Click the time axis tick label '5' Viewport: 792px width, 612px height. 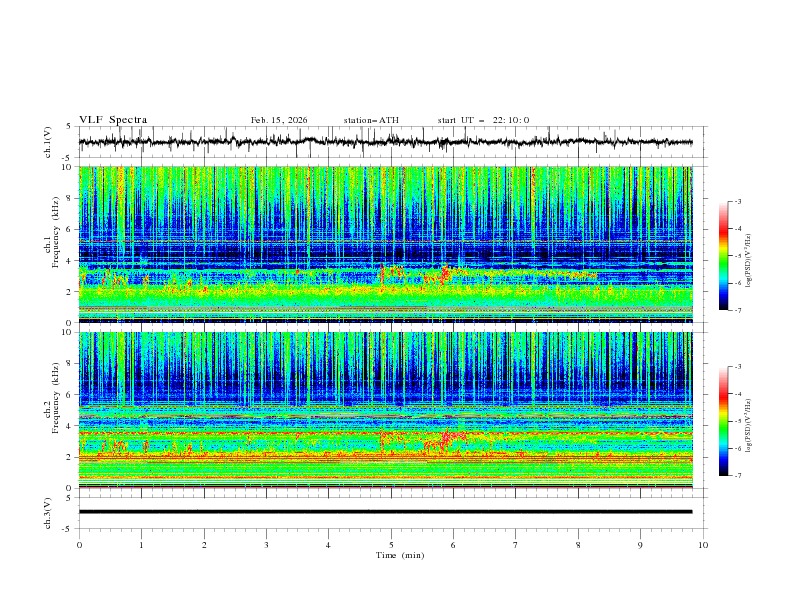coord(391,545)
